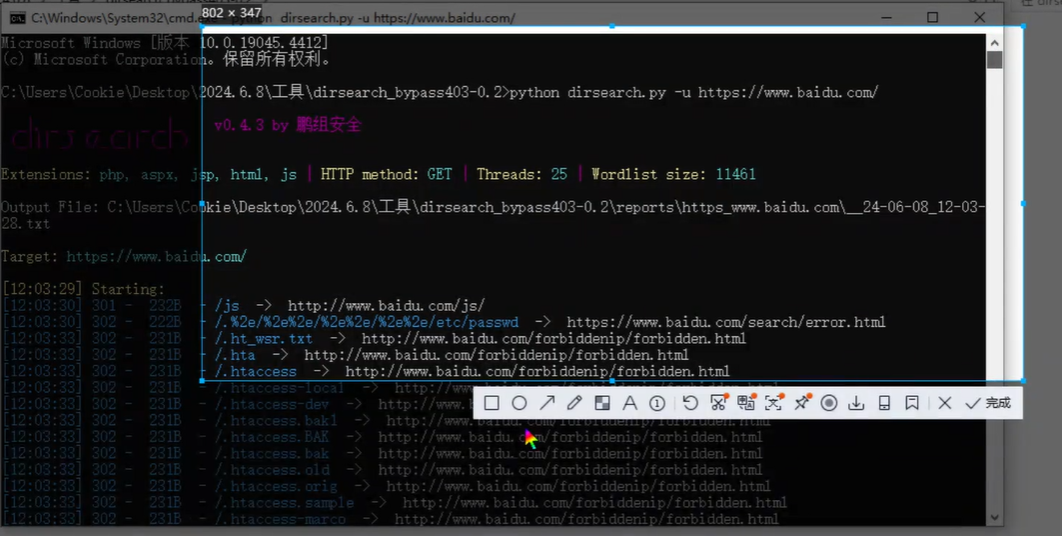
Task: Click the 'v0.4.3 by' version text
Action: tap(252, 125)
